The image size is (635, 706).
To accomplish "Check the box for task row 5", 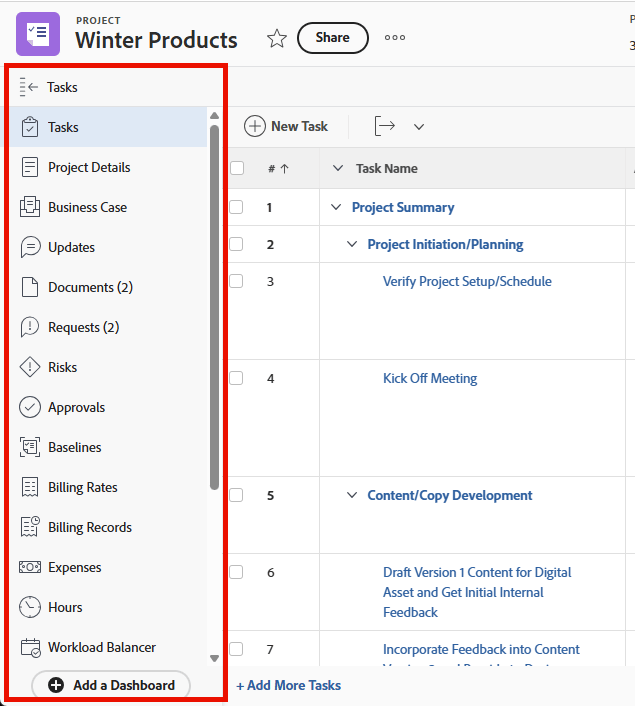I will (236, 495).
